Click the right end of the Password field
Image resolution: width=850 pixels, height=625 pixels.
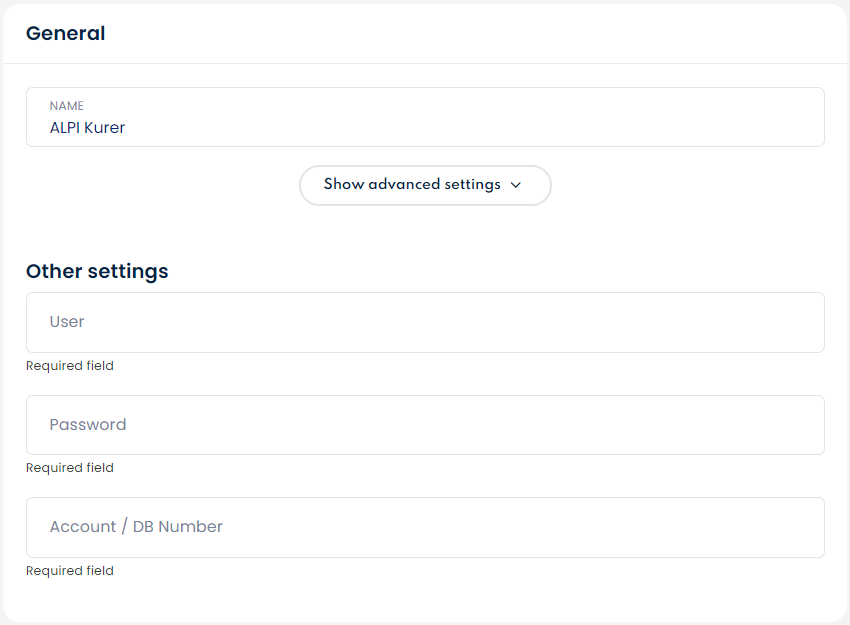(800, 425)
